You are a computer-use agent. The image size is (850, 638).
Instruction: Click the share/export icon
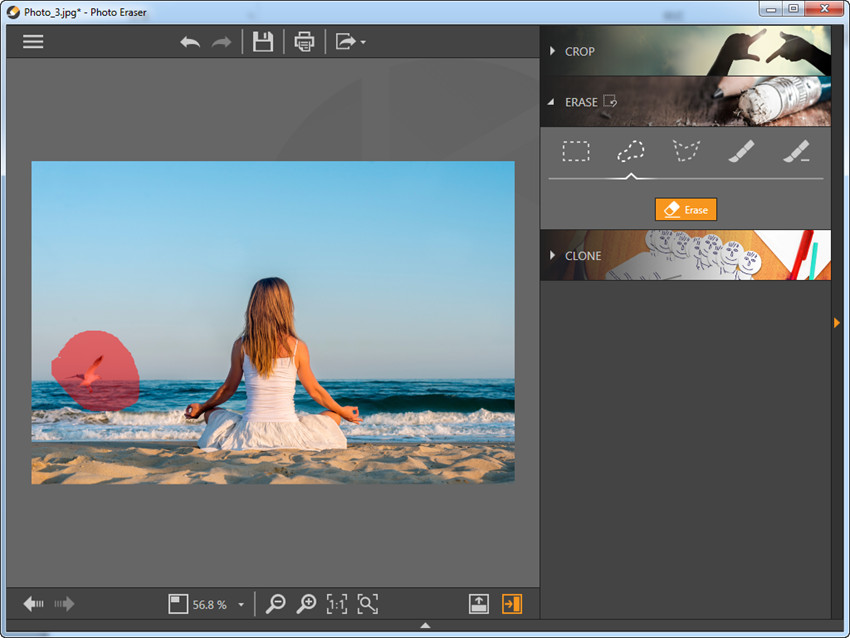(345, 42)
